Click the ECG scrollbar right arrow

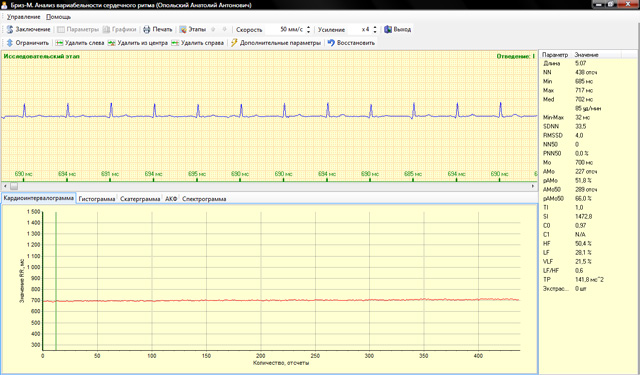[x=533, y=186]
